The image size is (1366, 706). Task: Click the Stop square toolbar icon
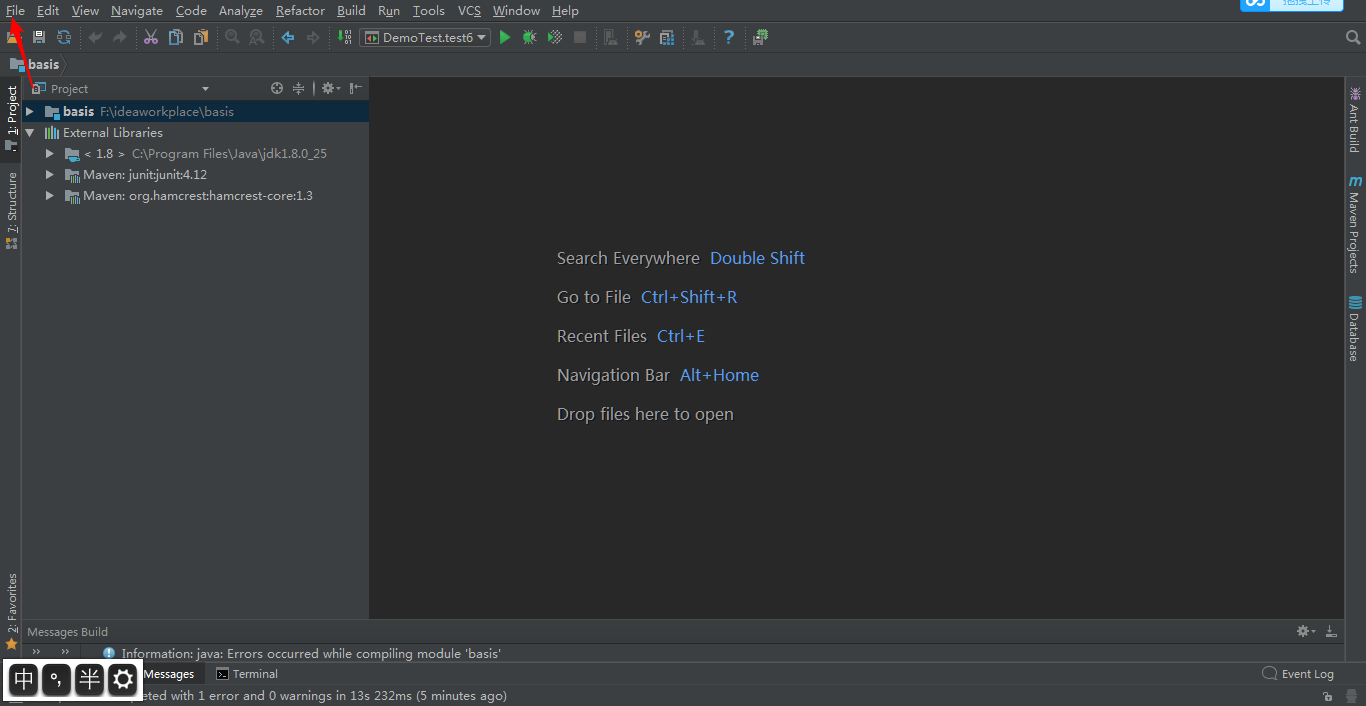[580, 37]
